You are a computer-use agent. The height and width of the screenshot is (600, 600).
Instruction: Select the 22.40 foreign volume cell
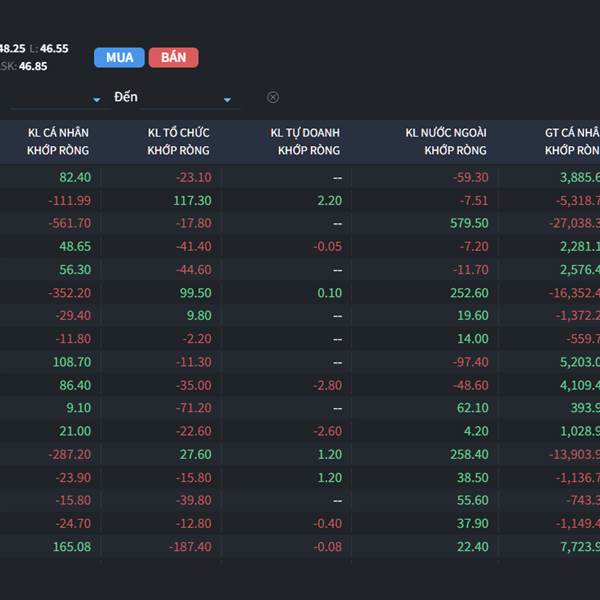(473, 546)
